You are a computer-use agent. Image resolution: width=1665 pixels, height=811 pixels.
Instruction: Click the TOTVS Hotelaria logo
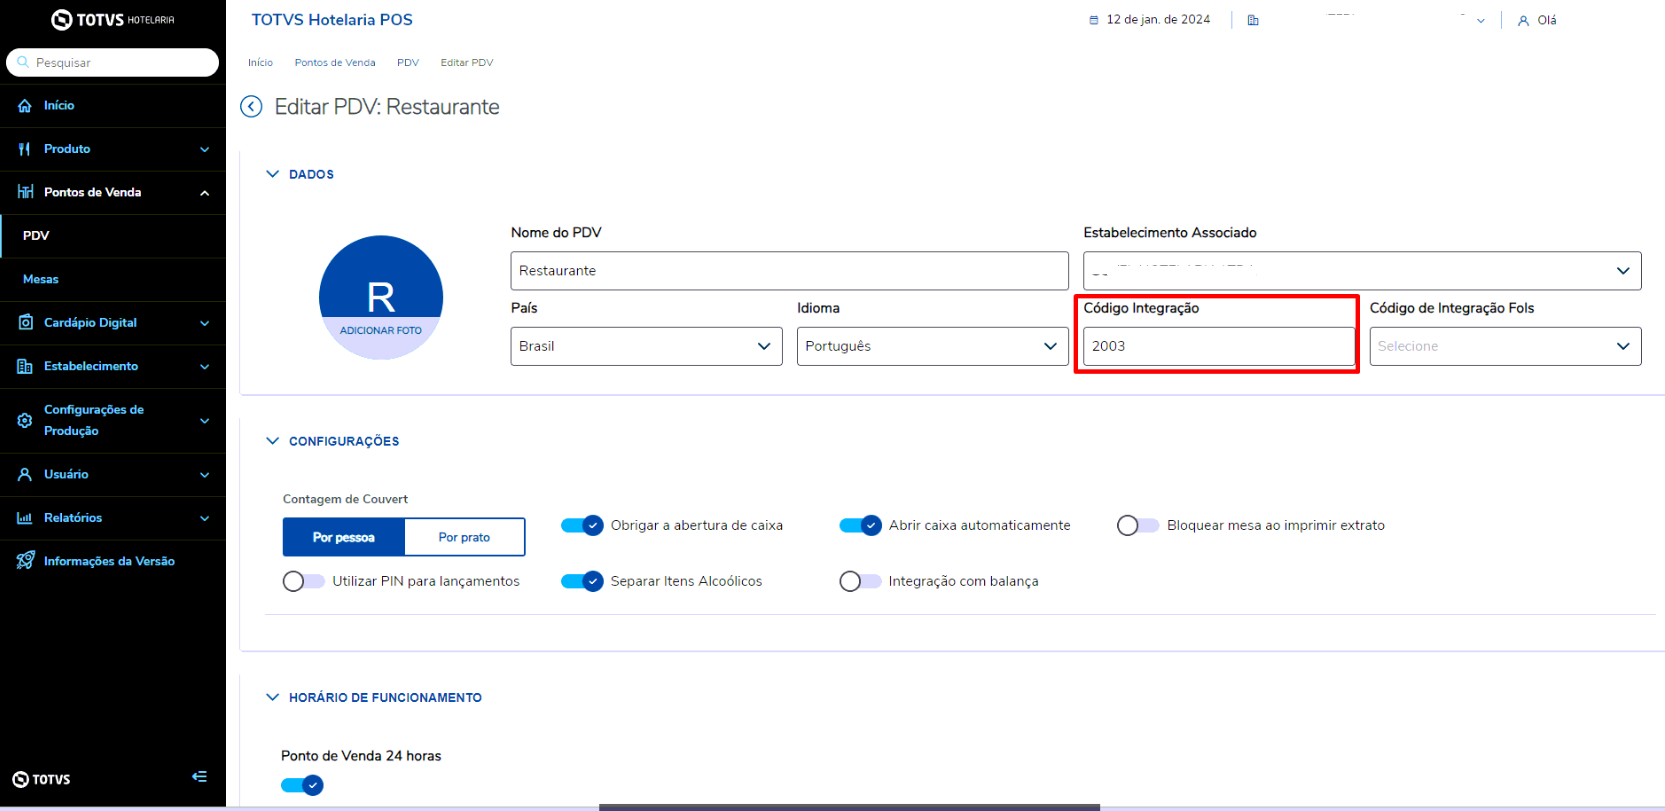(x=112, y=19)
